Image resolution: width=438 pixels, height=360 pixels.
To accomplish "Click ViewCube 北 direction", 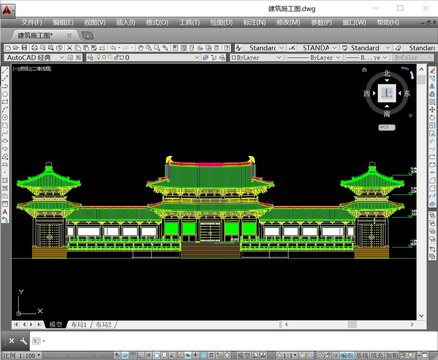I will (x=387, y=73).
